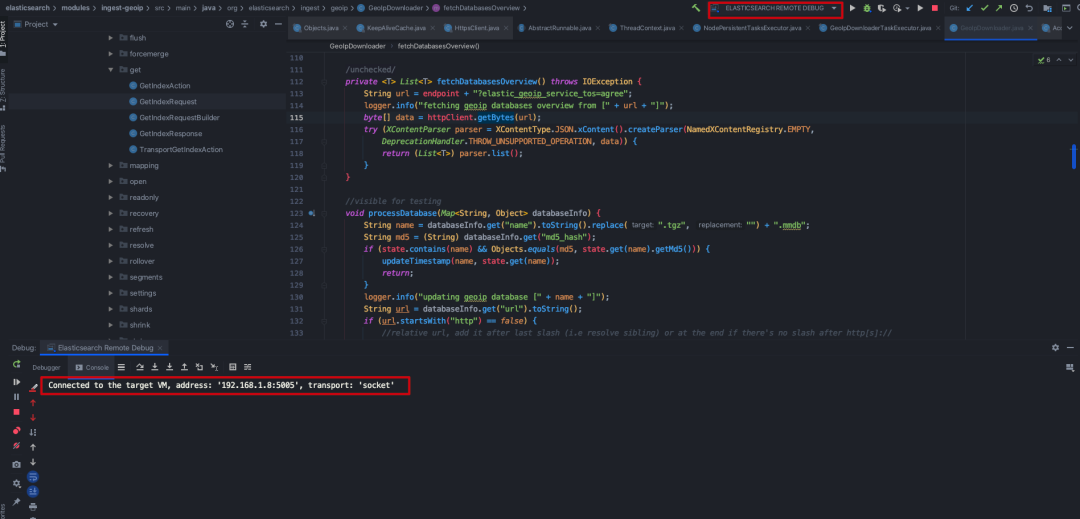1080x519 pixels.
Task: Expand the forcemerge folder
Action: [x=111, y=54]
